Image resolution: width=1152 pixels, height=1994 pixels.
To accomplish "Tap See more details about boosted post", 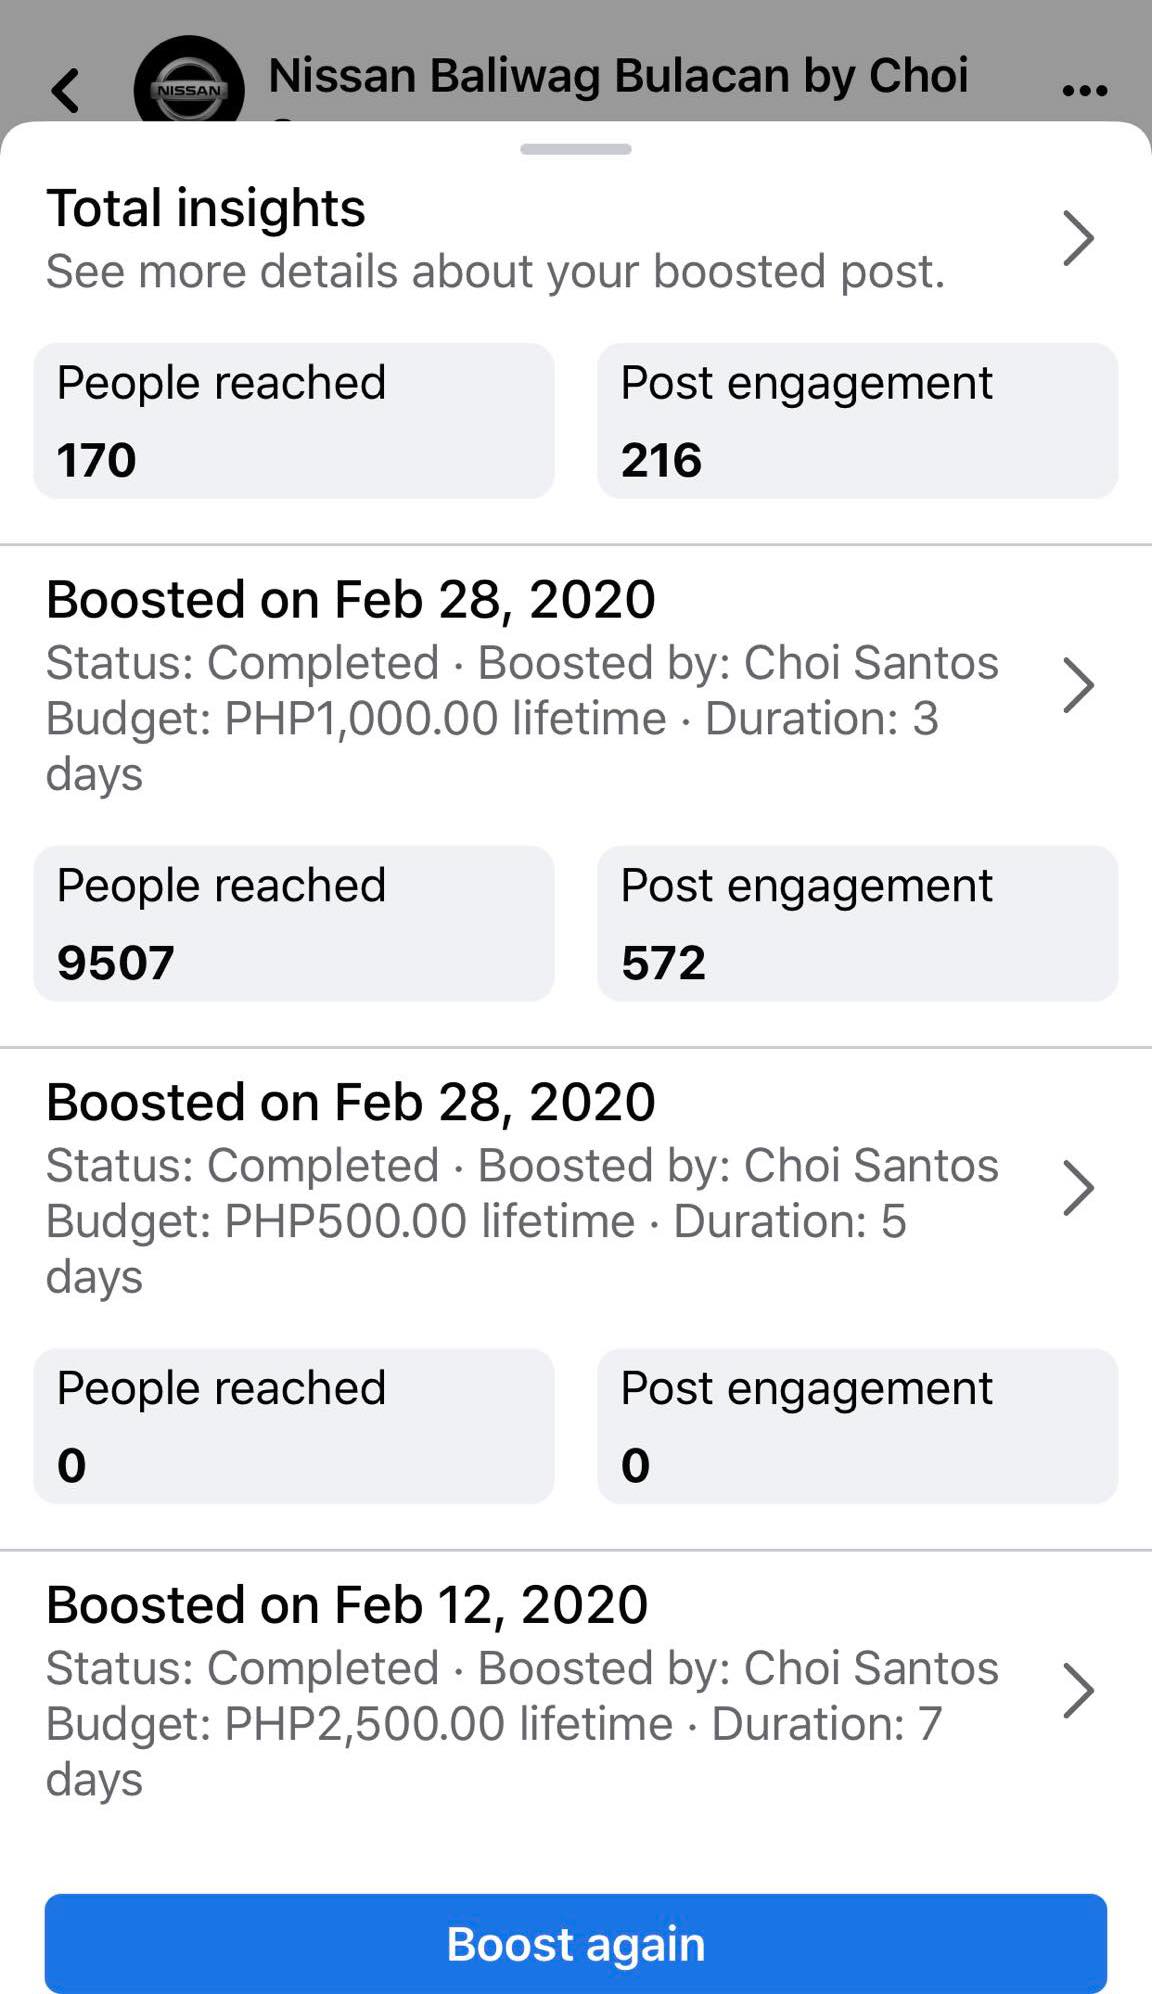I will pos(495,272).
